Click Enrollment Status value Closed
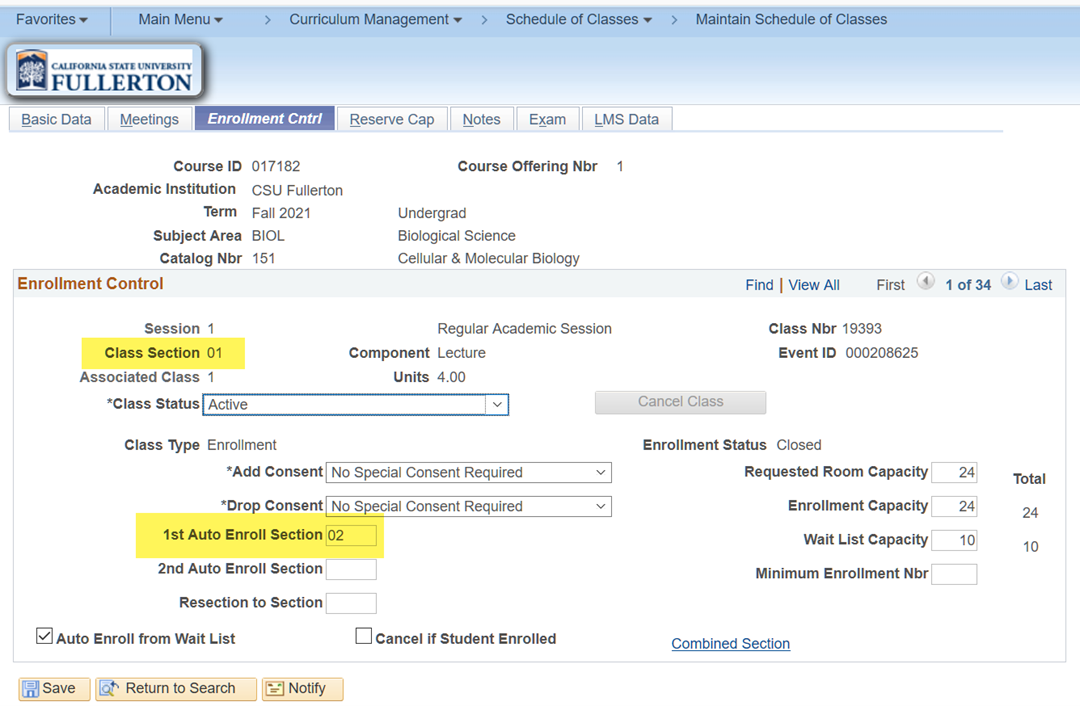 pos(799,445)
